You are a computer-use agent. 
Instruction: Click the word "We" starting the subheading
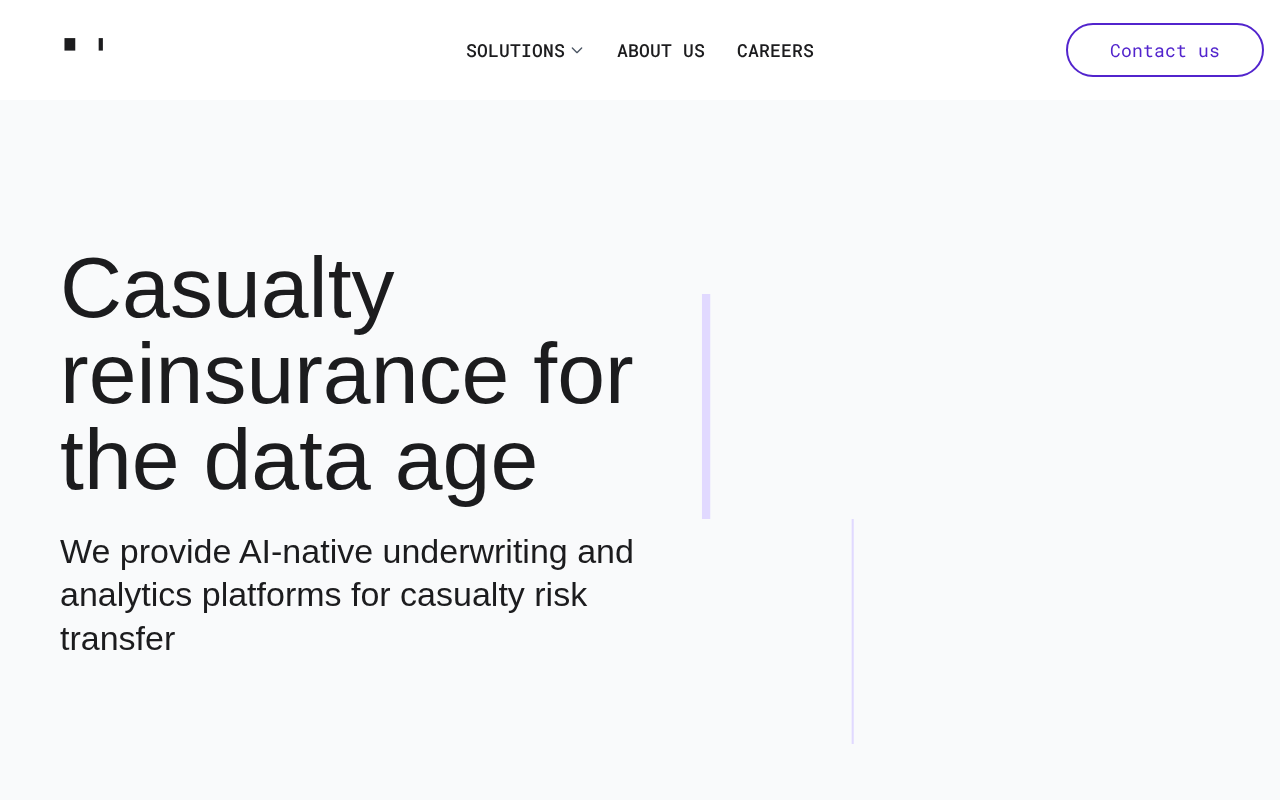[x=82, y=551]
